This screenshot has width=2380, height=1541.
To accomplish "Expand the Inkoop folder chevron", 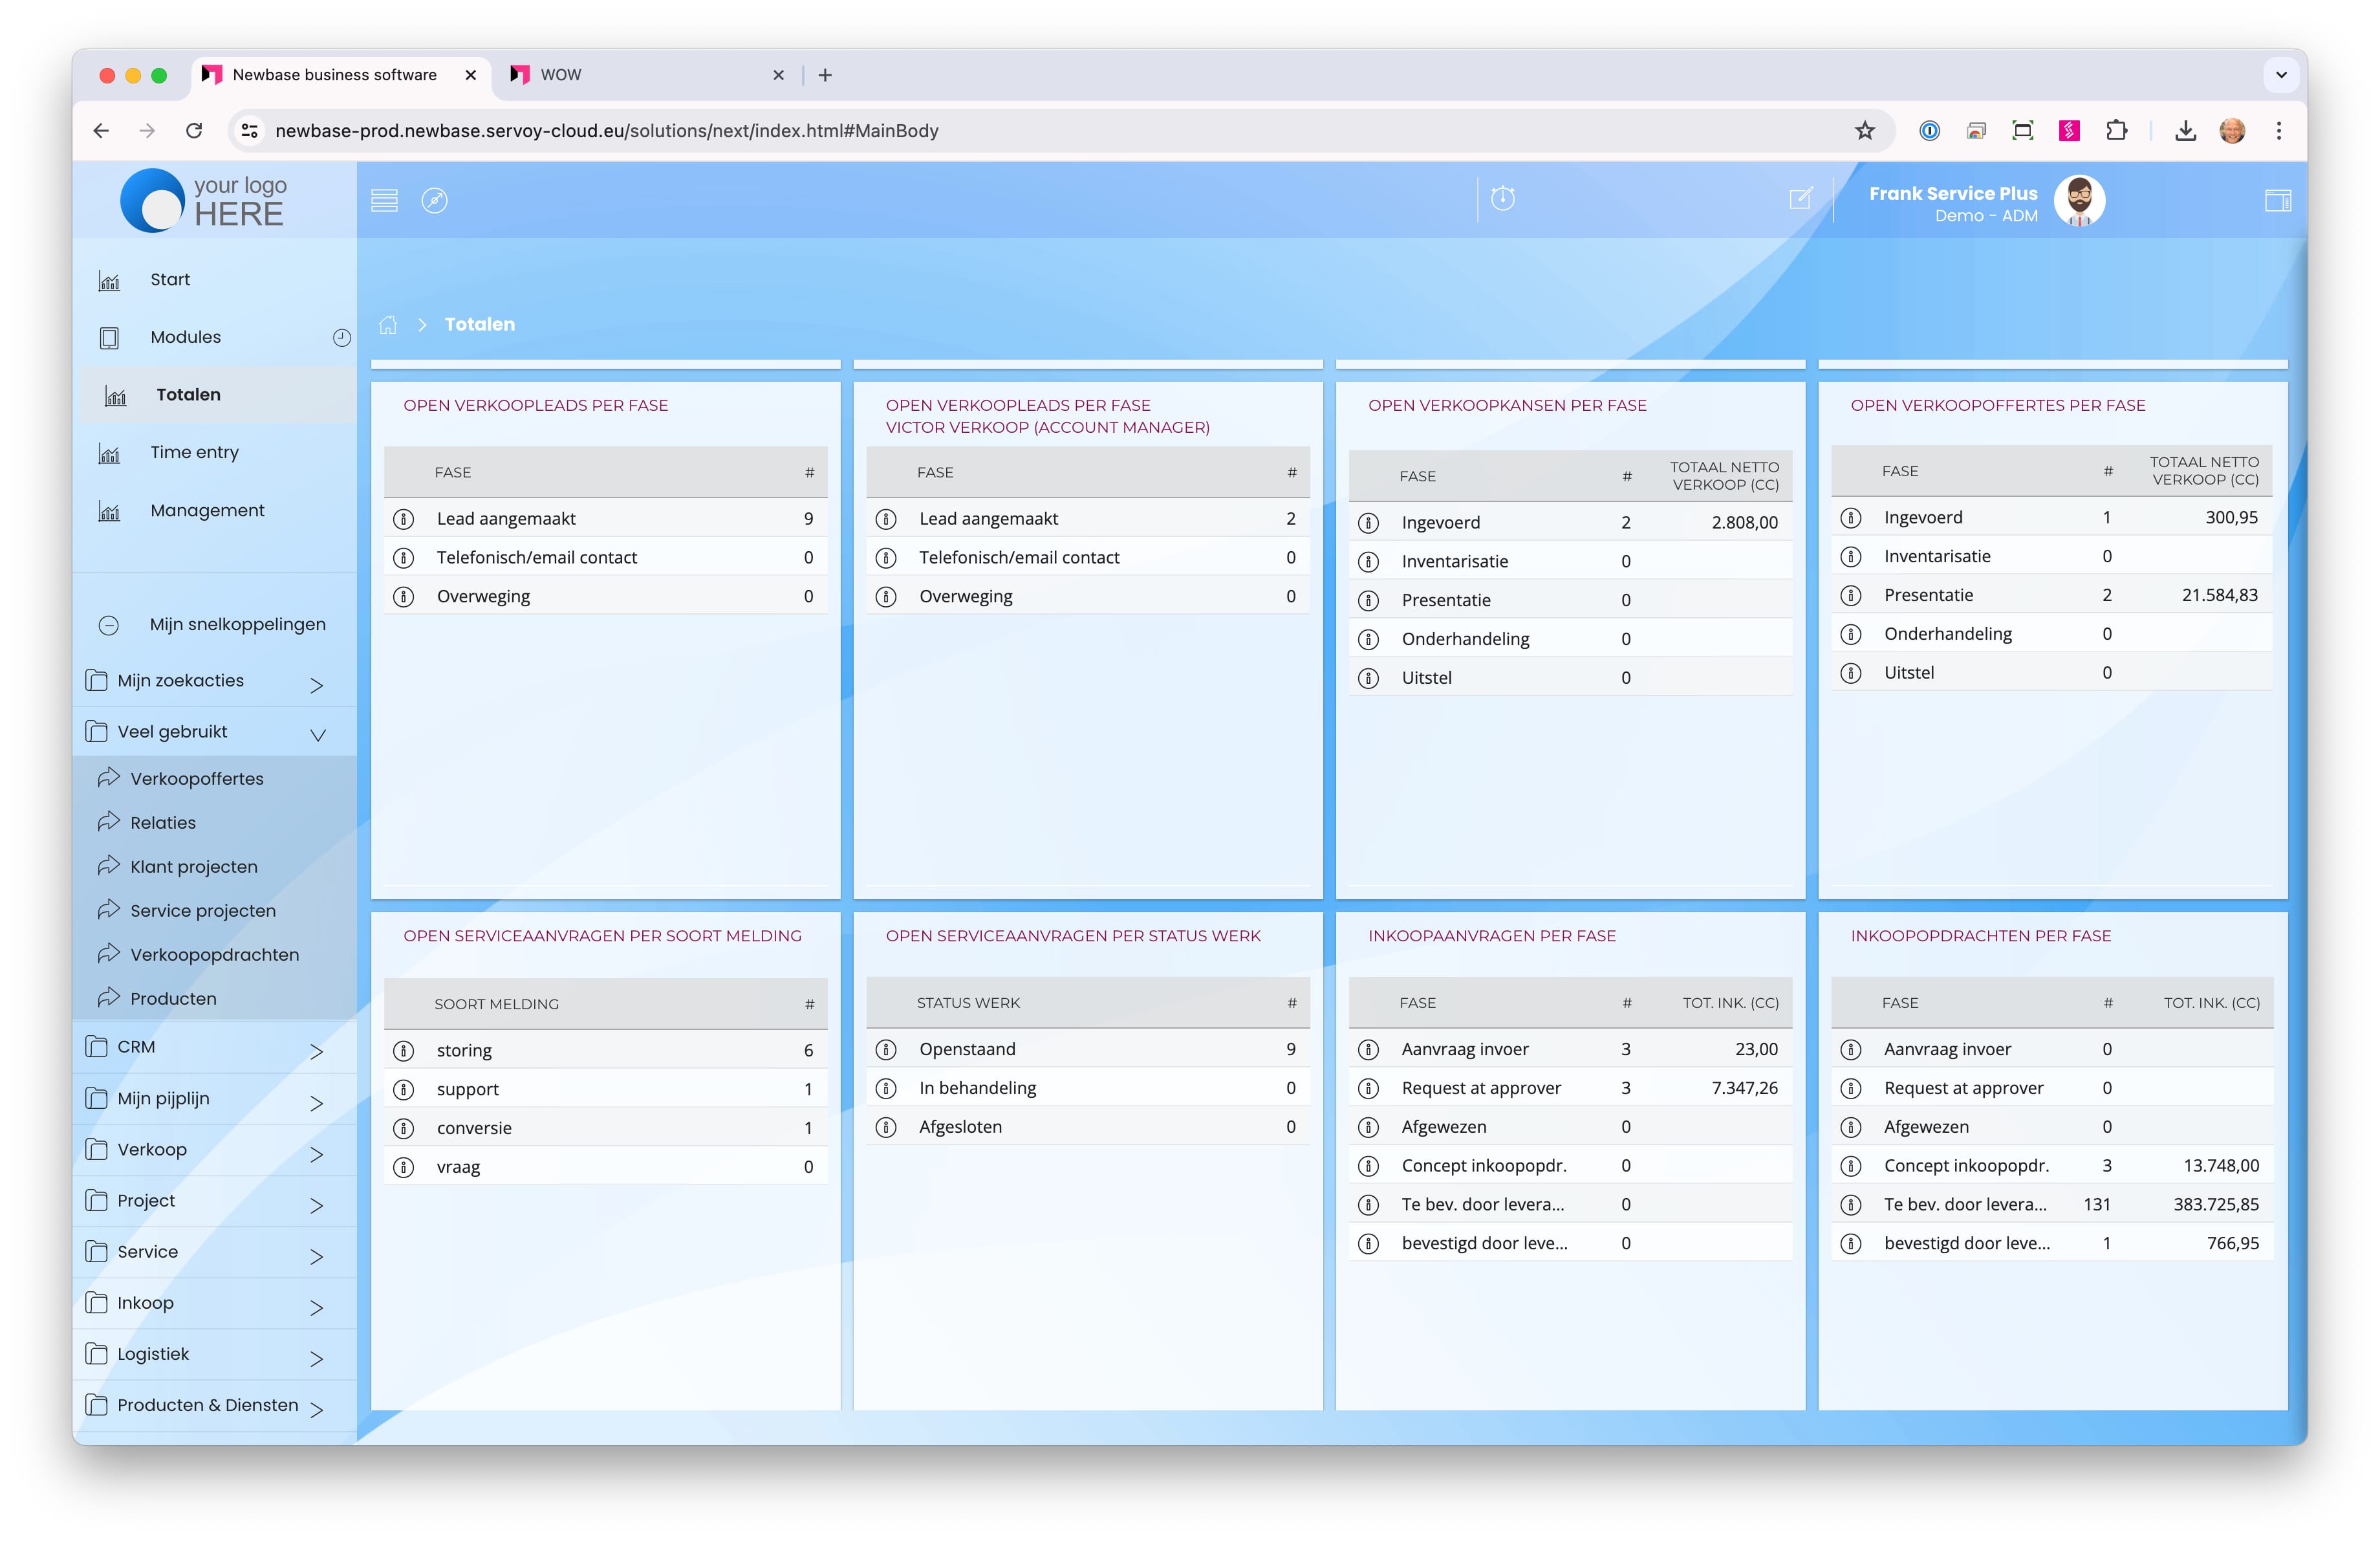I will click(x=317, y=1307).
